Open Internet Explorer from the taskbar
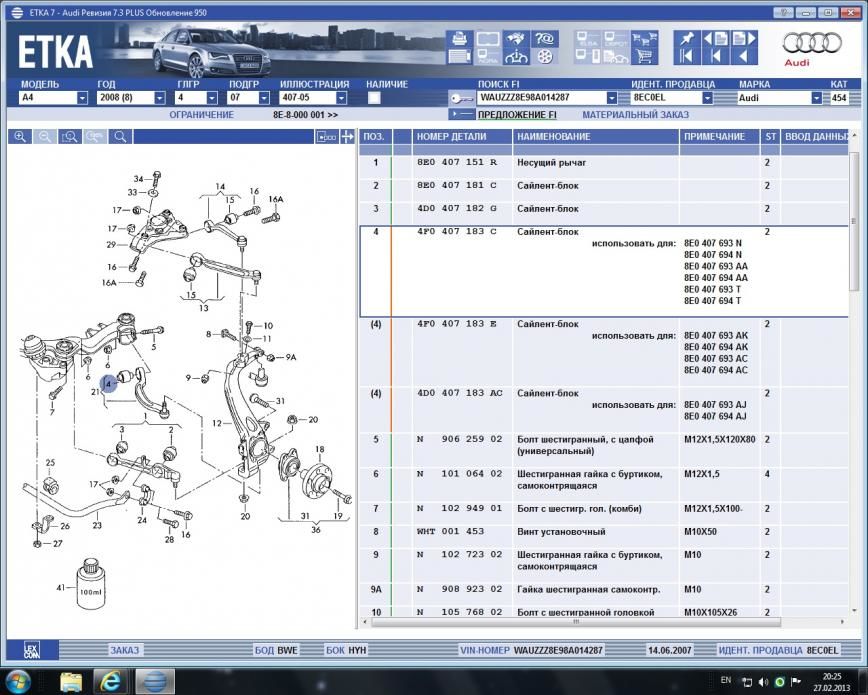The height and width of the screenshot is (695, 868). [x=109, y=681]
